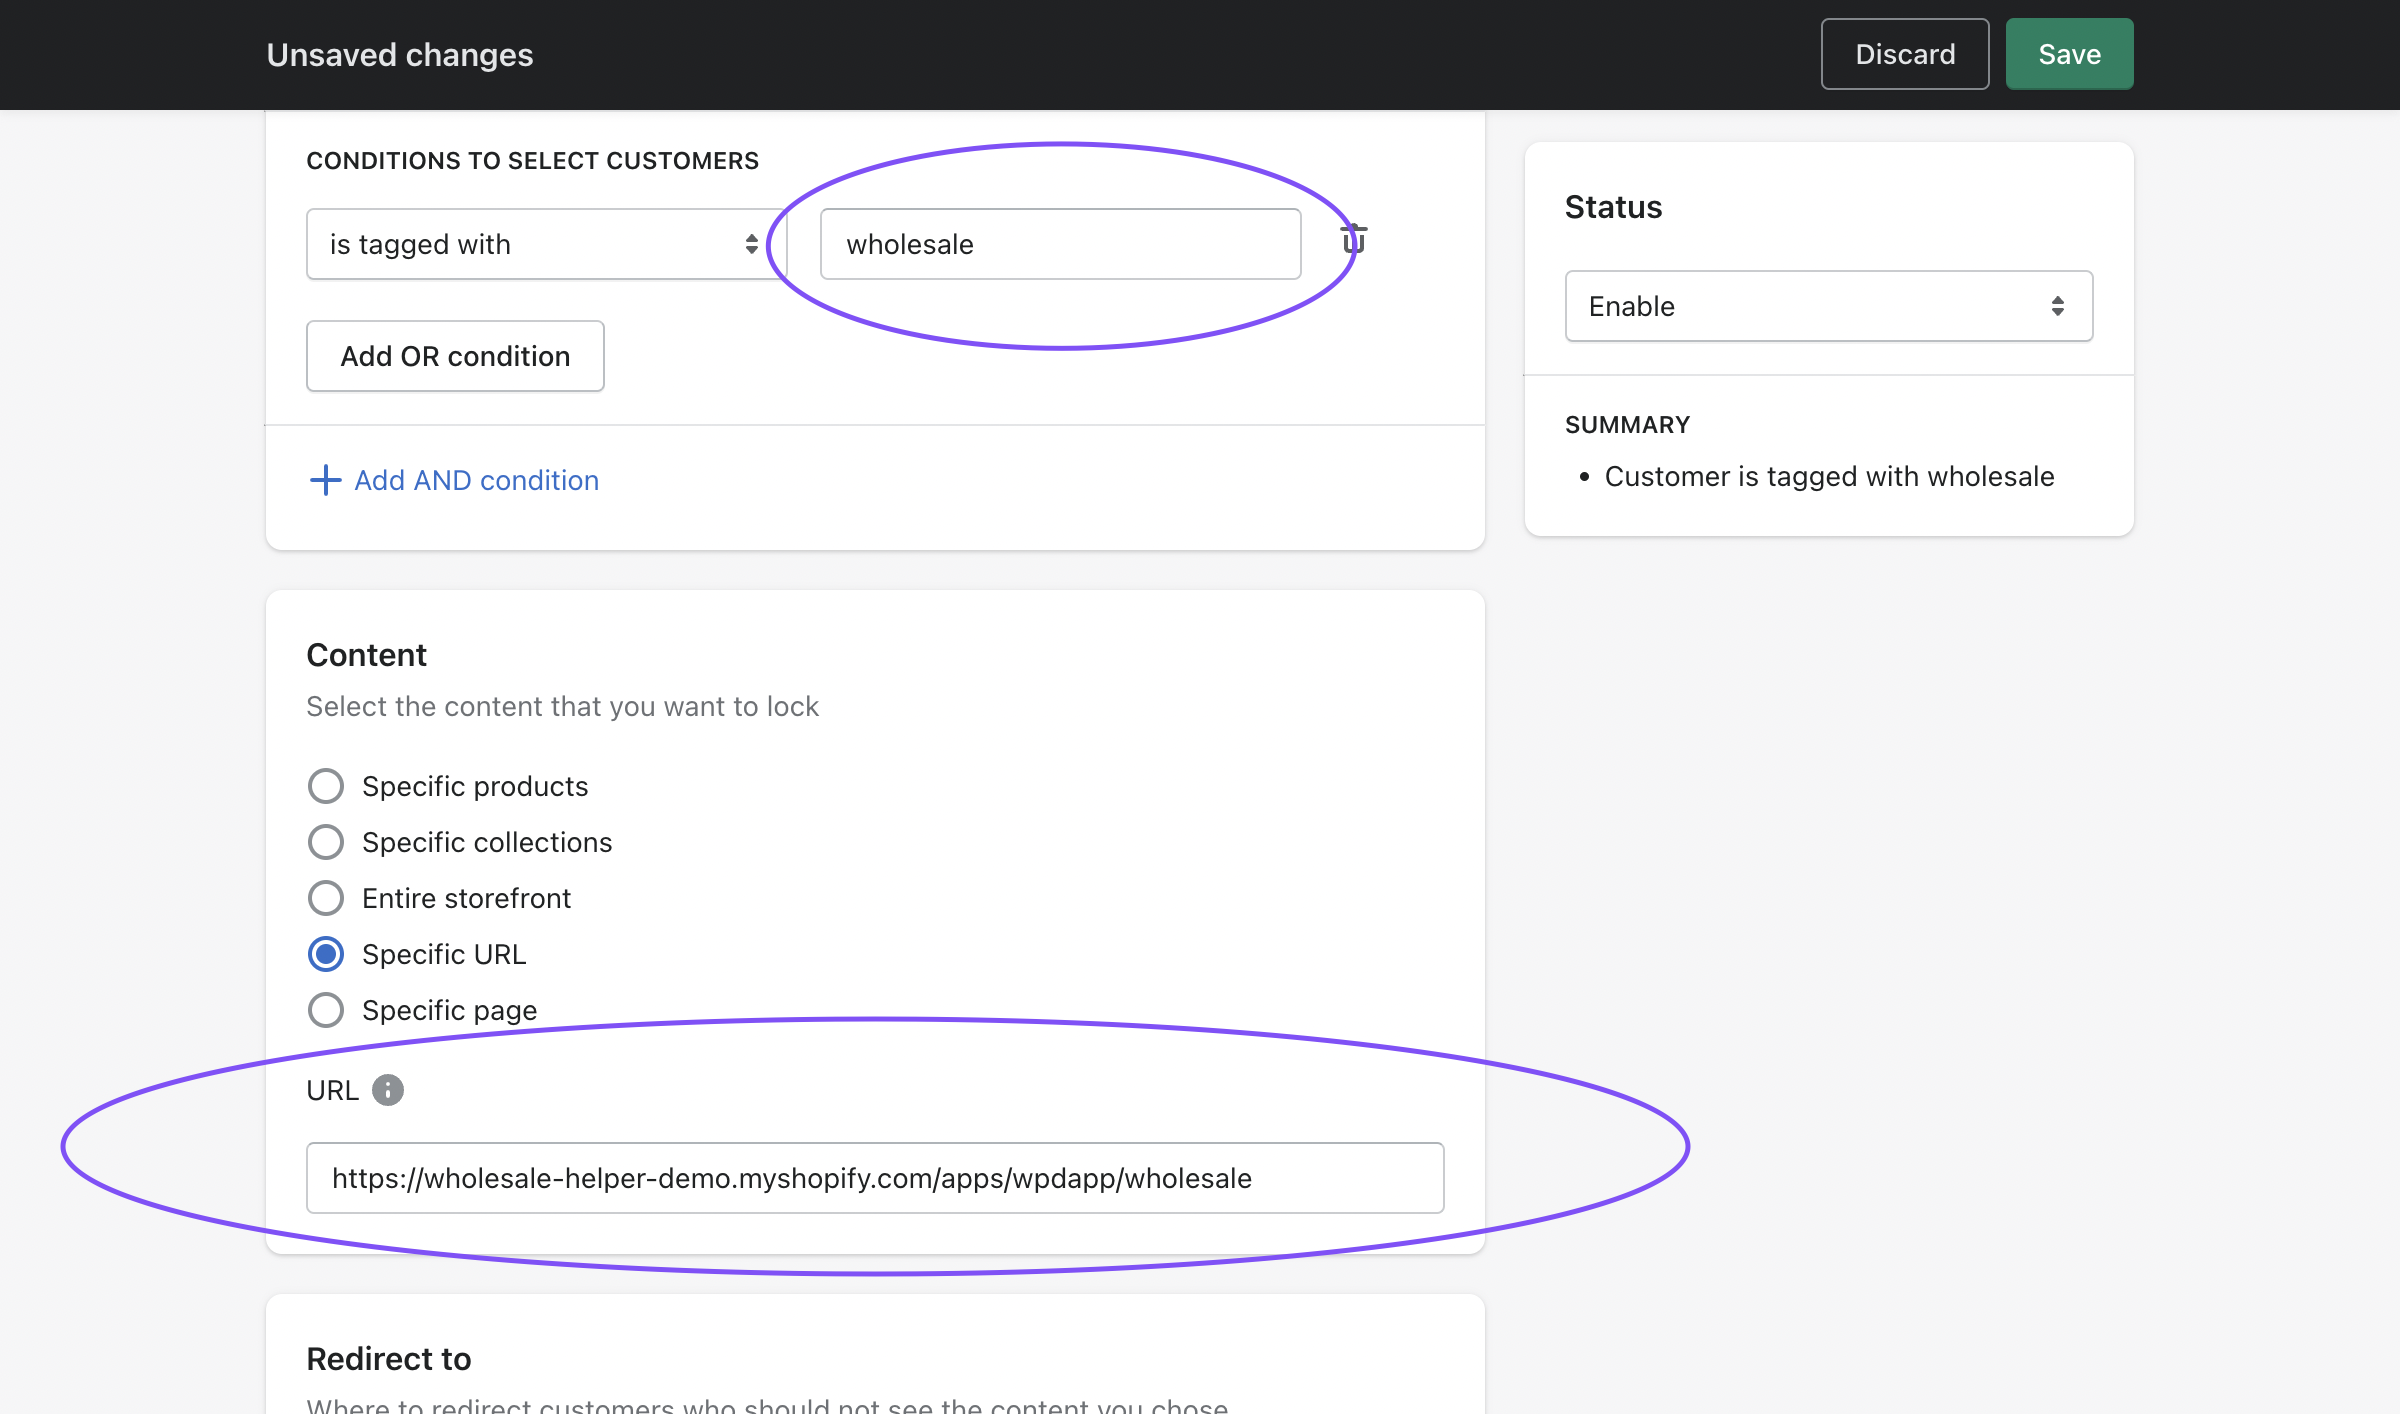The width and height of the screenshot is (2400, 1414).
Task: Click the plus icon beside Add AND condition
Action: click(325, 480)
